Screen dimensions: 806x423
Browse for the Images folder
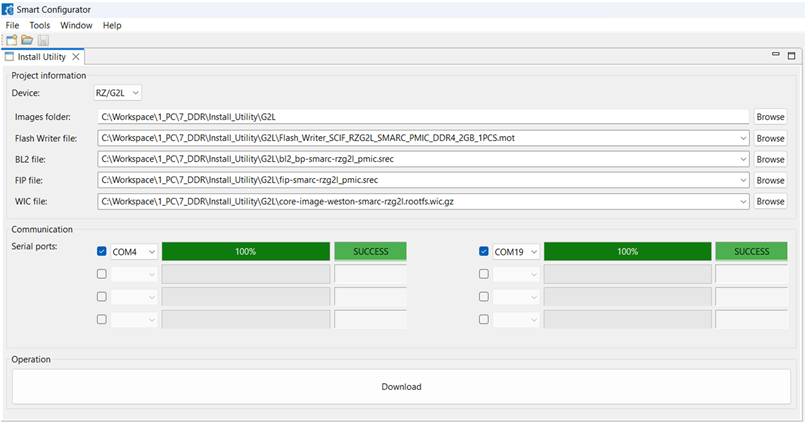coord(770,117)
